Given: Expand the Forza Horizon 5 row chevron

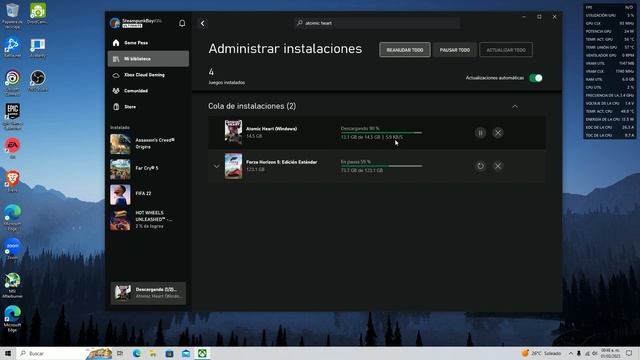Looking at the screenshot, I should pos(216,166).
